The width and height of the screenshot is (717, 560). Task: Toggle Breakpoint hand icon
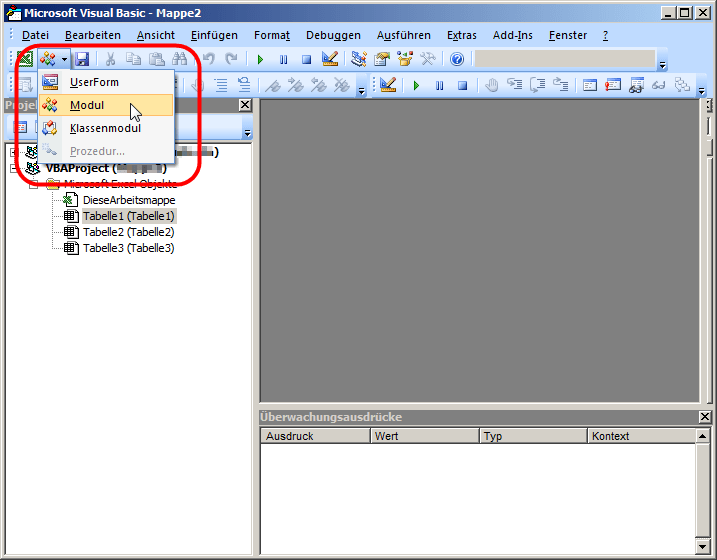492,85
